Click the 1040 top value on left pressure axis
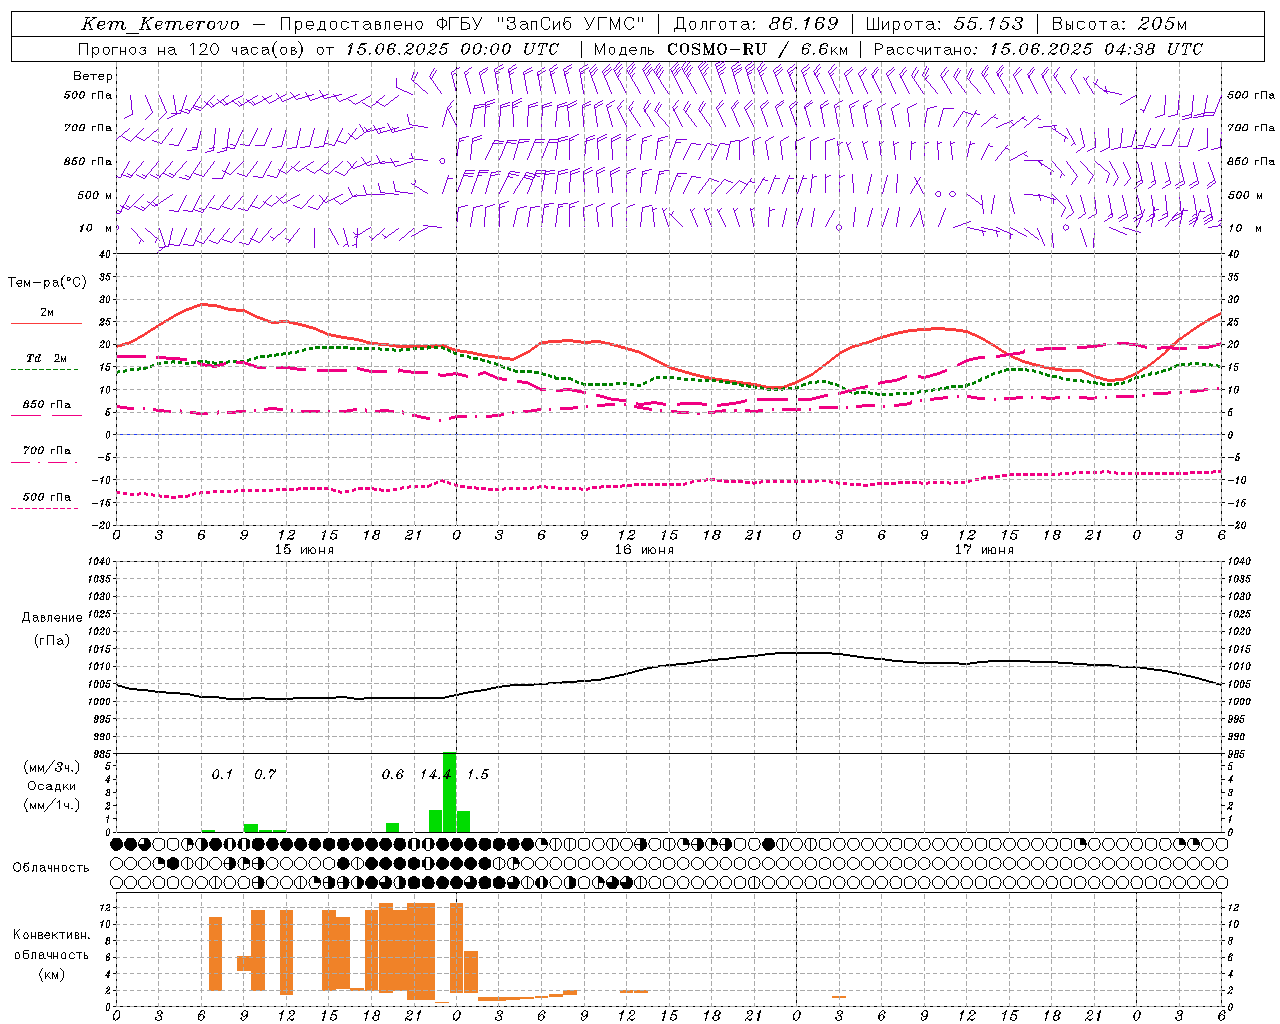Viewport: 1280px width, 1024px height. (x=98, y=561)
